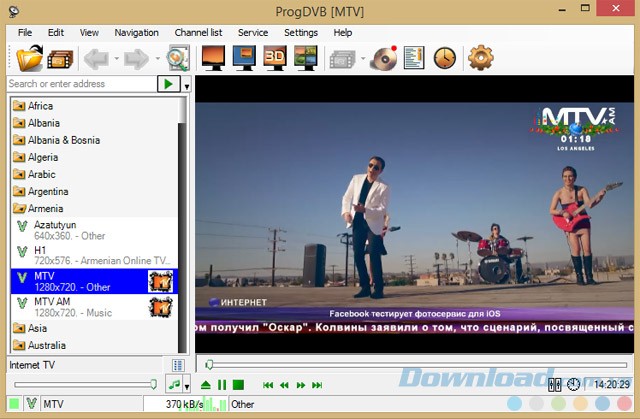Image resolution: width=640 pixels, height=419 pixels.
Task: Click the volume slider
Action: (85, 384)
